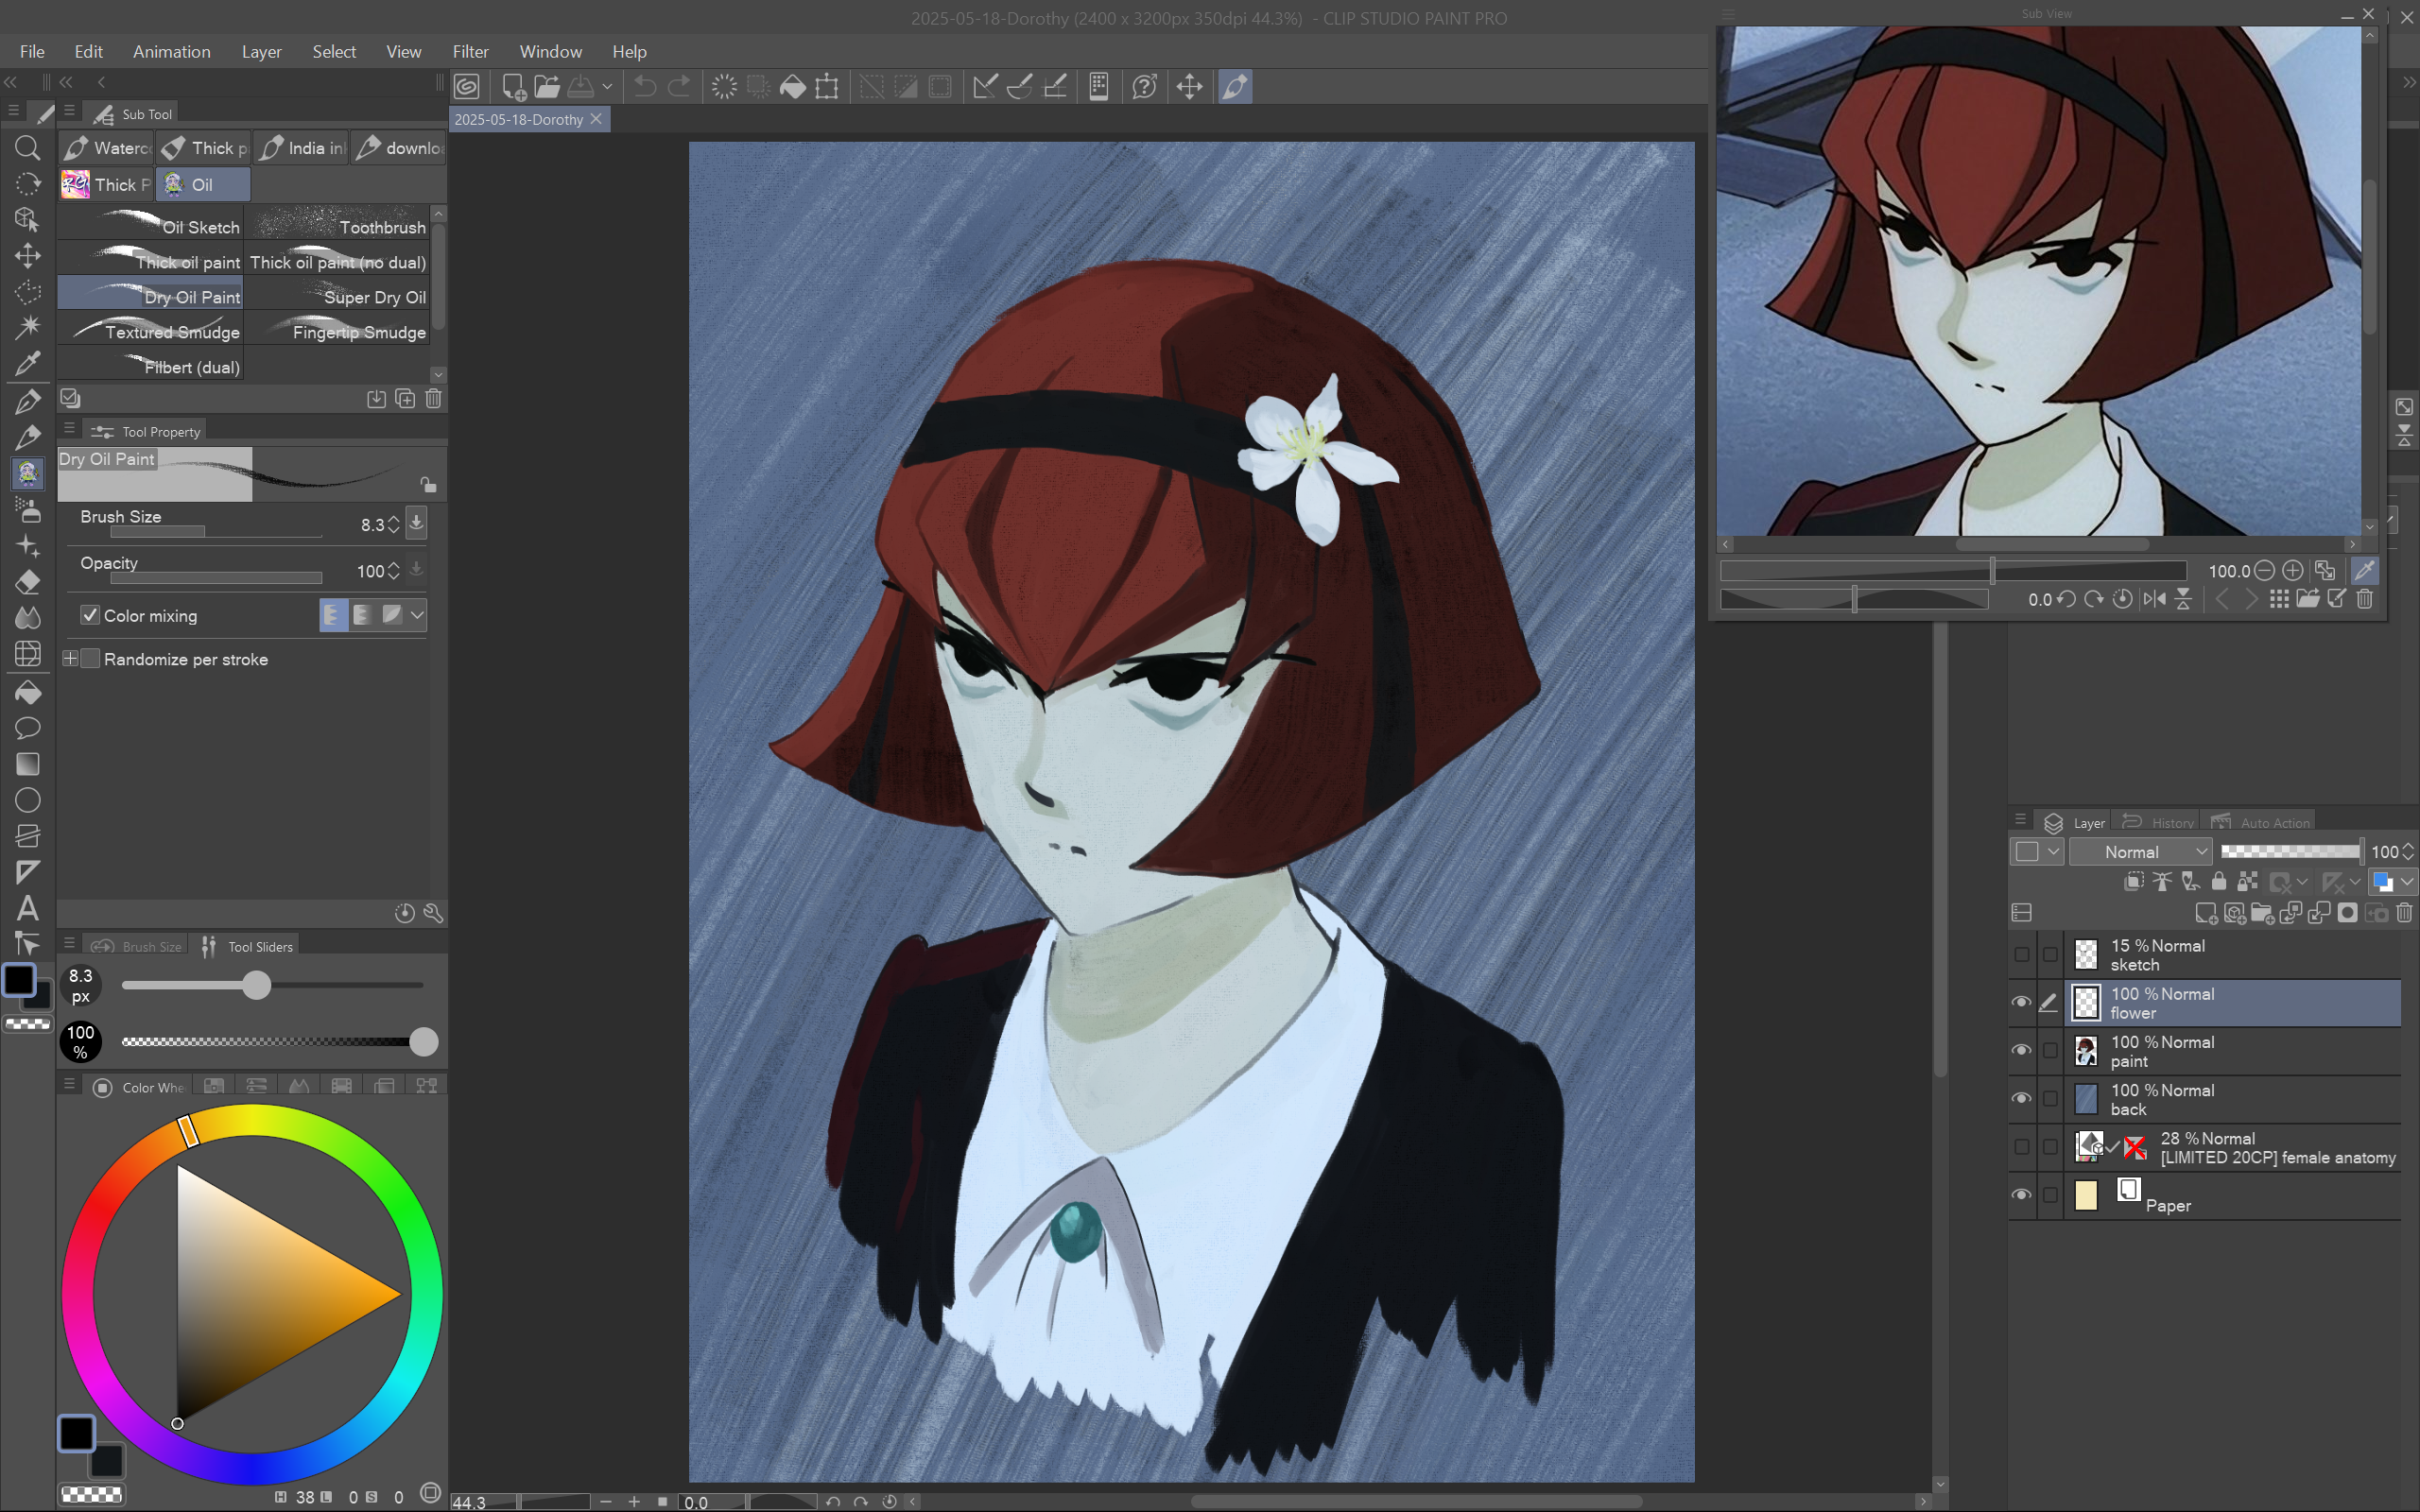
Task: Enable Randomize per stroke checkbox
Action: point(90,658)
